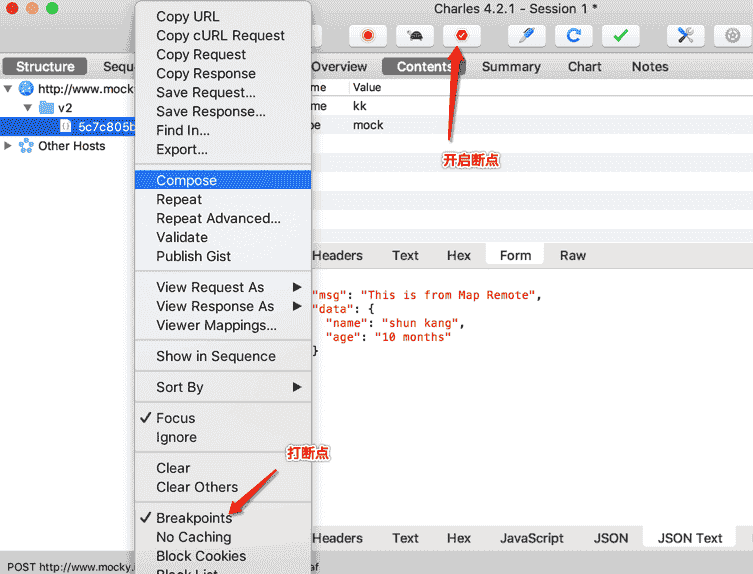
Task: Open Sort By submenu
Action: tap(223, 387)
